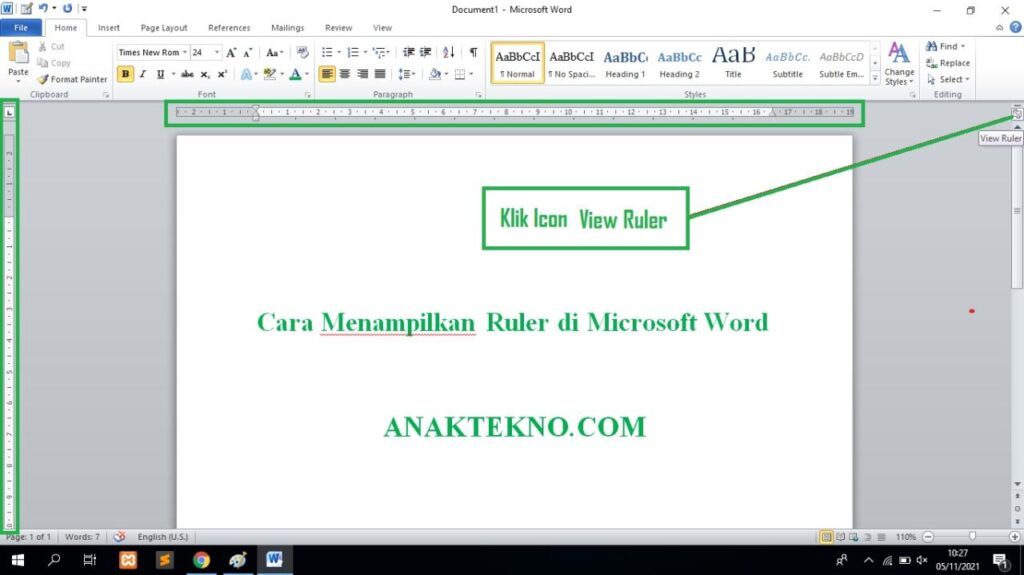Apply the Heading 1 style

point(625,63)
